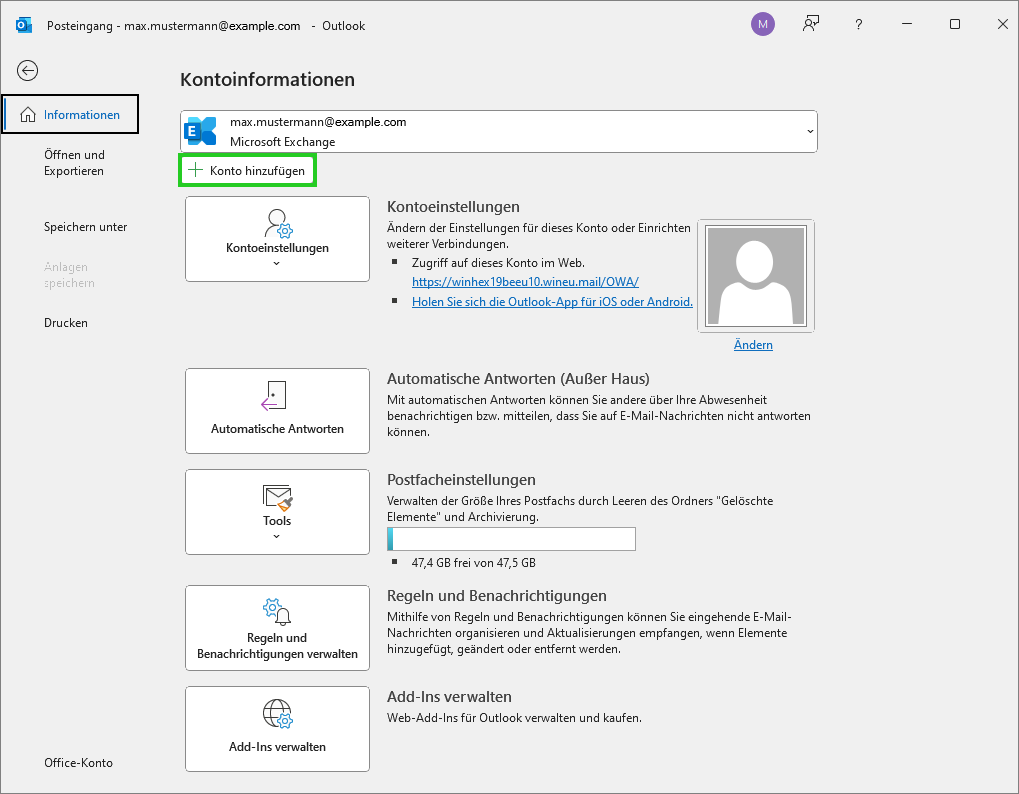Select the Informationen tab
1019x794 pixels.
70,114
